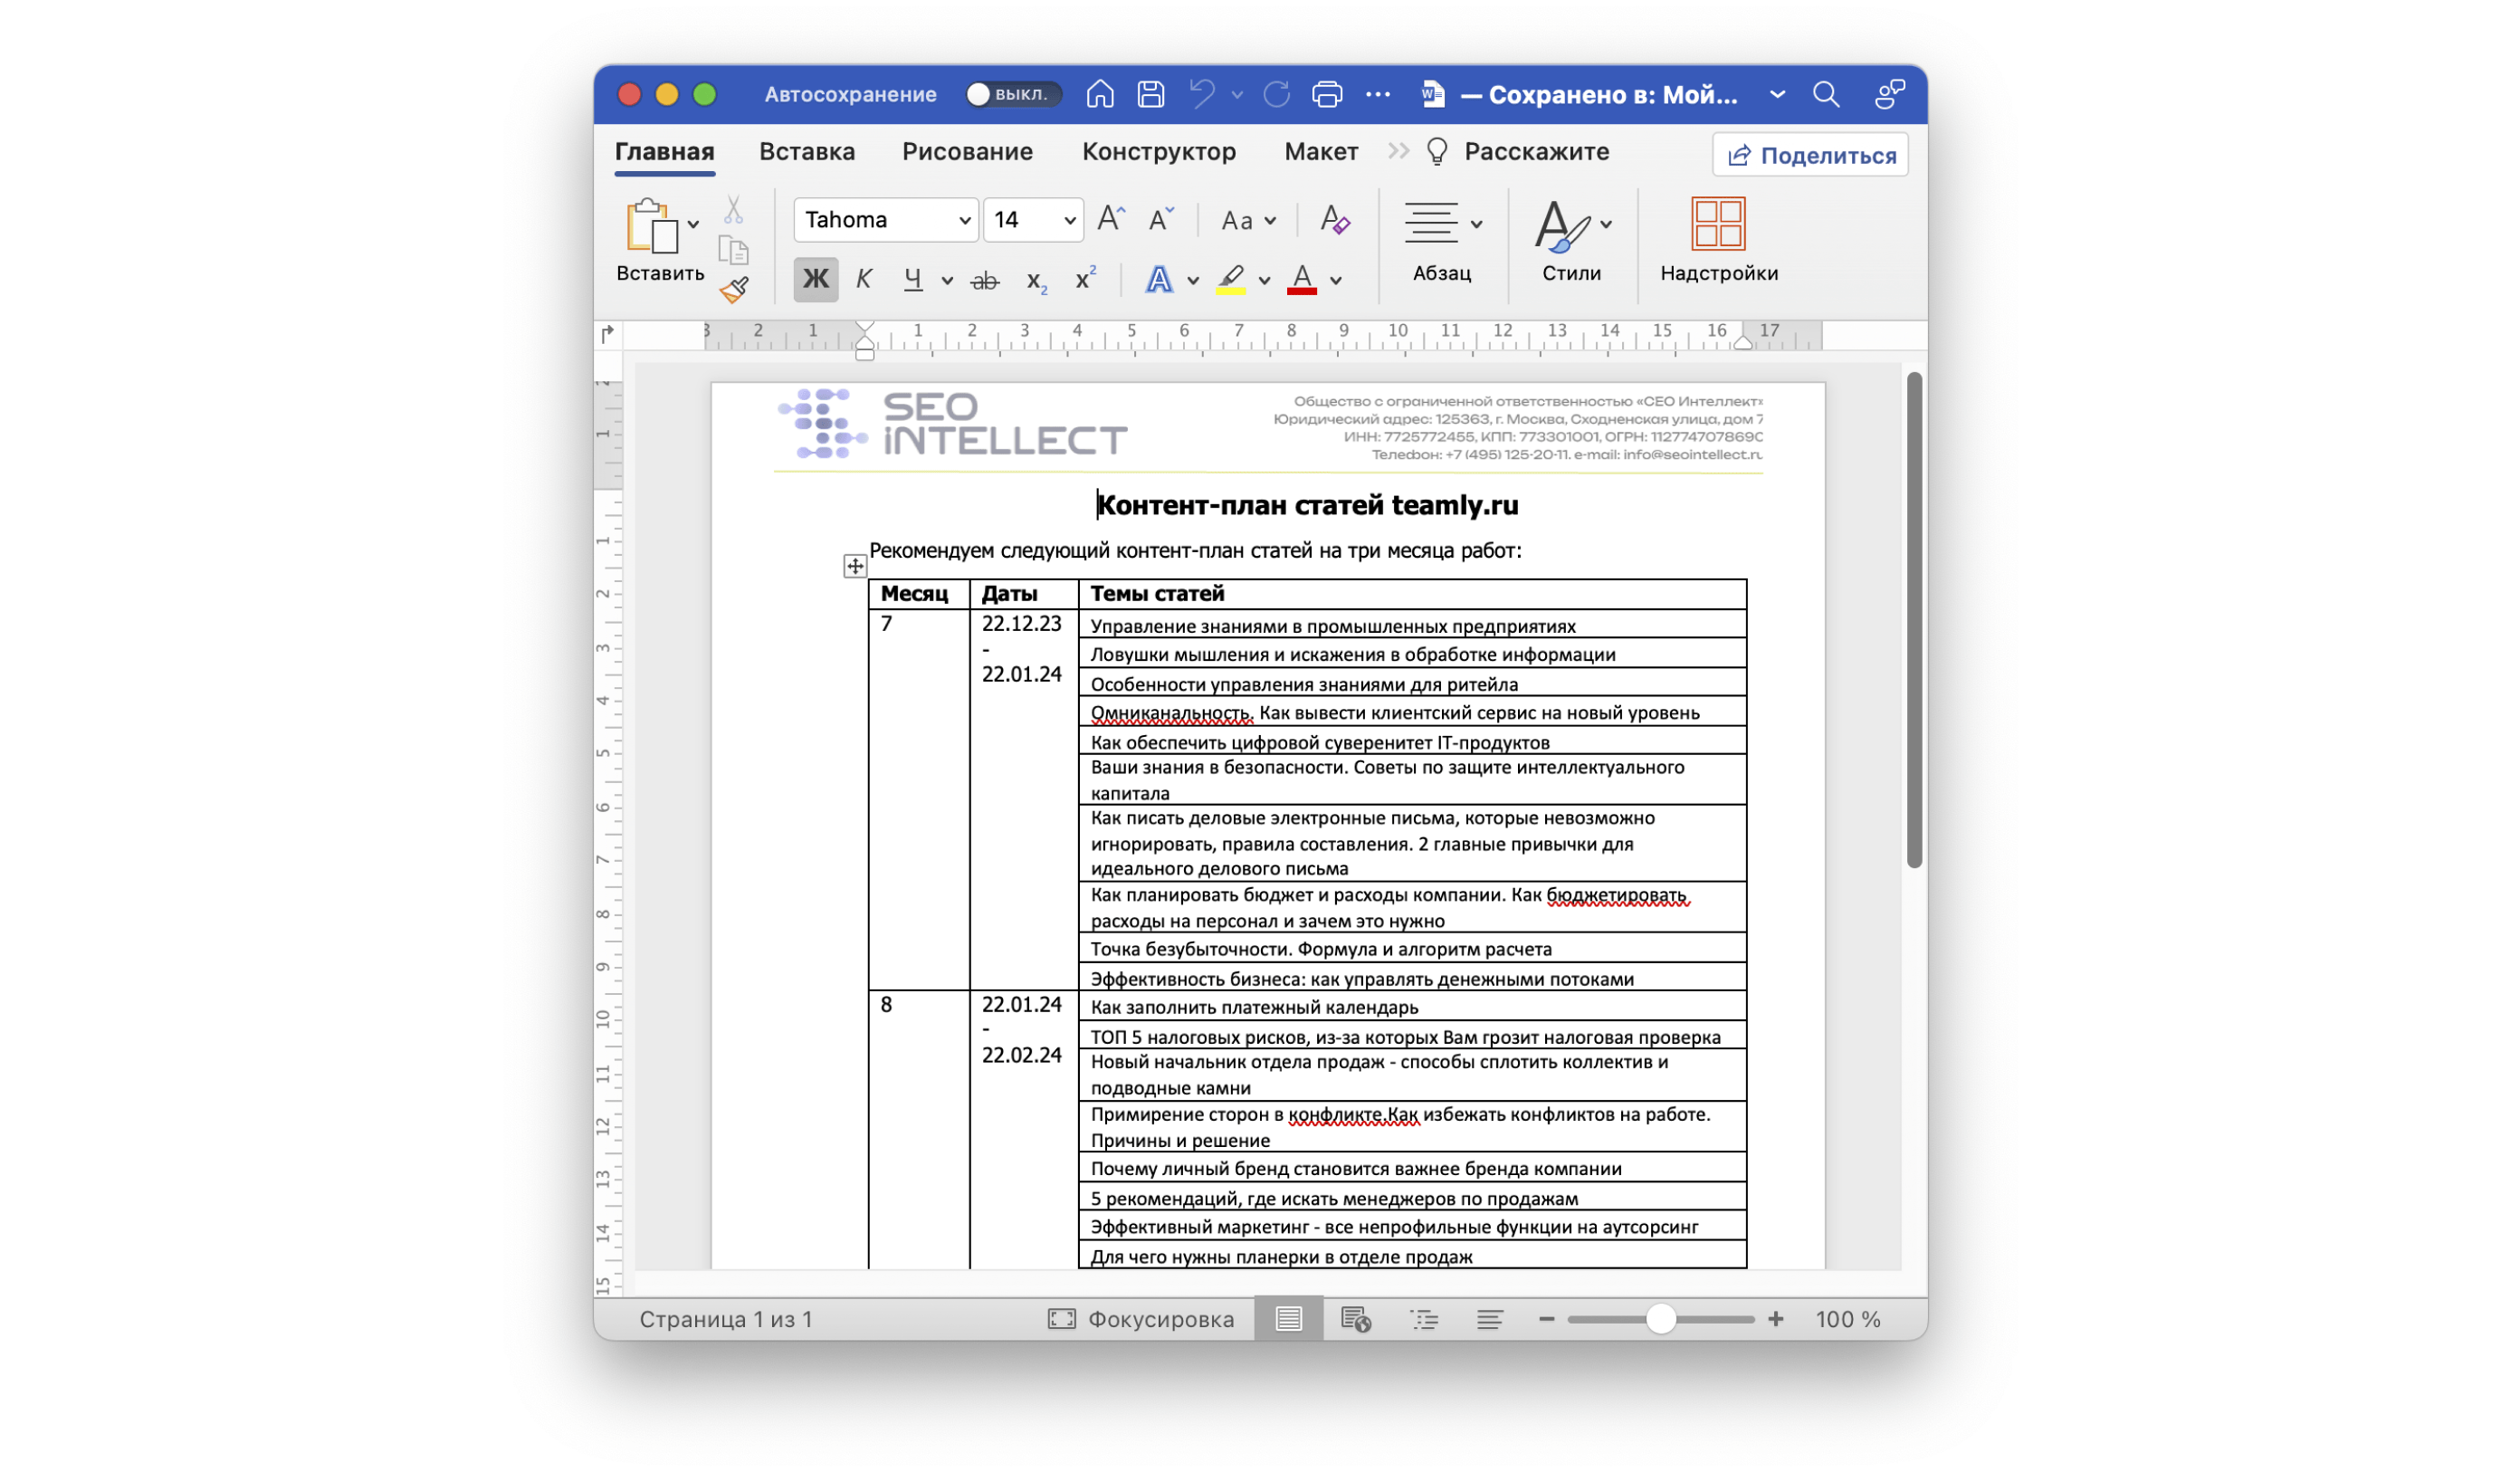Open the Конструктор tab
The width and height of the screenshot is (2520, 1472).
(1159, 152)
